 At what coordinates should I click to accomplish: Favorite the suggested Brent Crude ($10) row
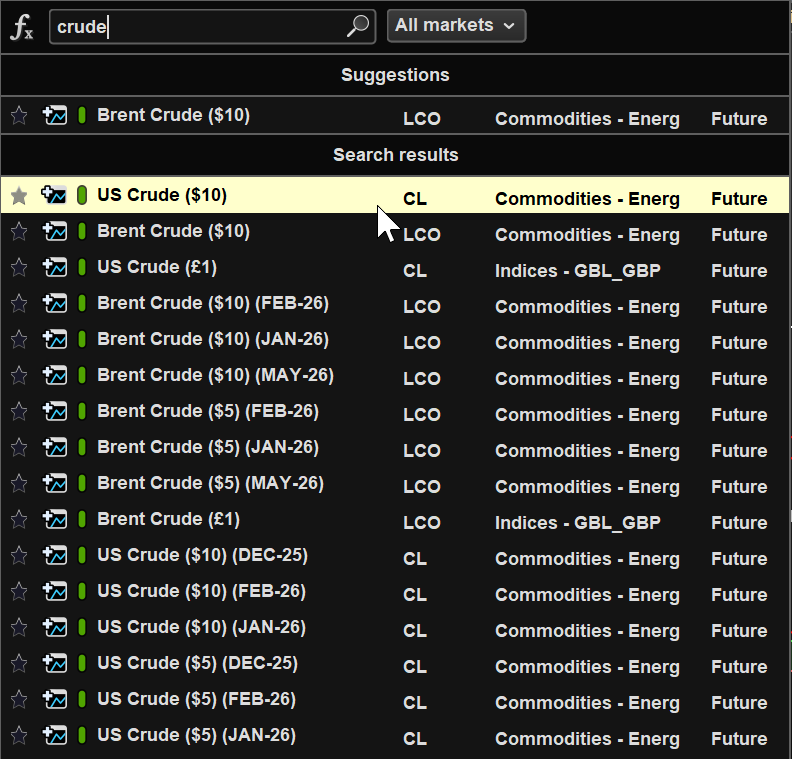point(19,115)
